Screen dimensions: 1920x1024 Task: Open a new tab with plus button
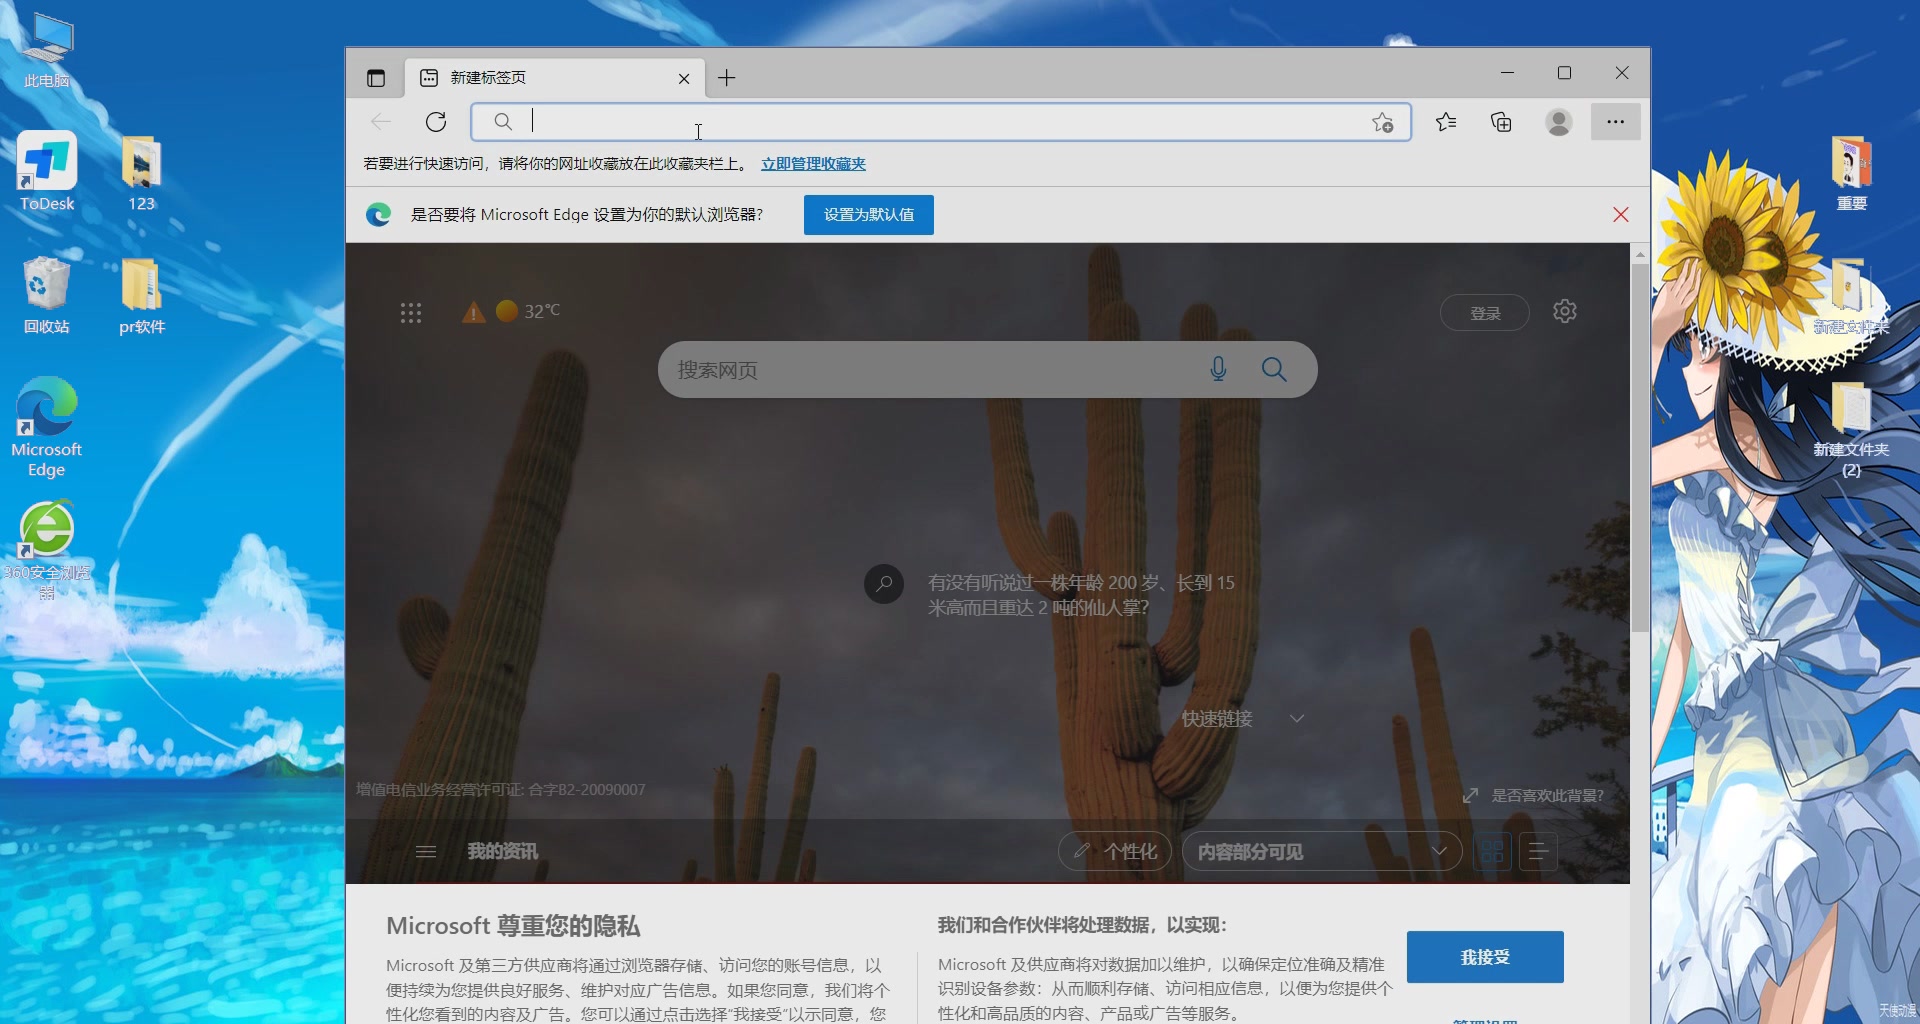(x=727, y=78)
